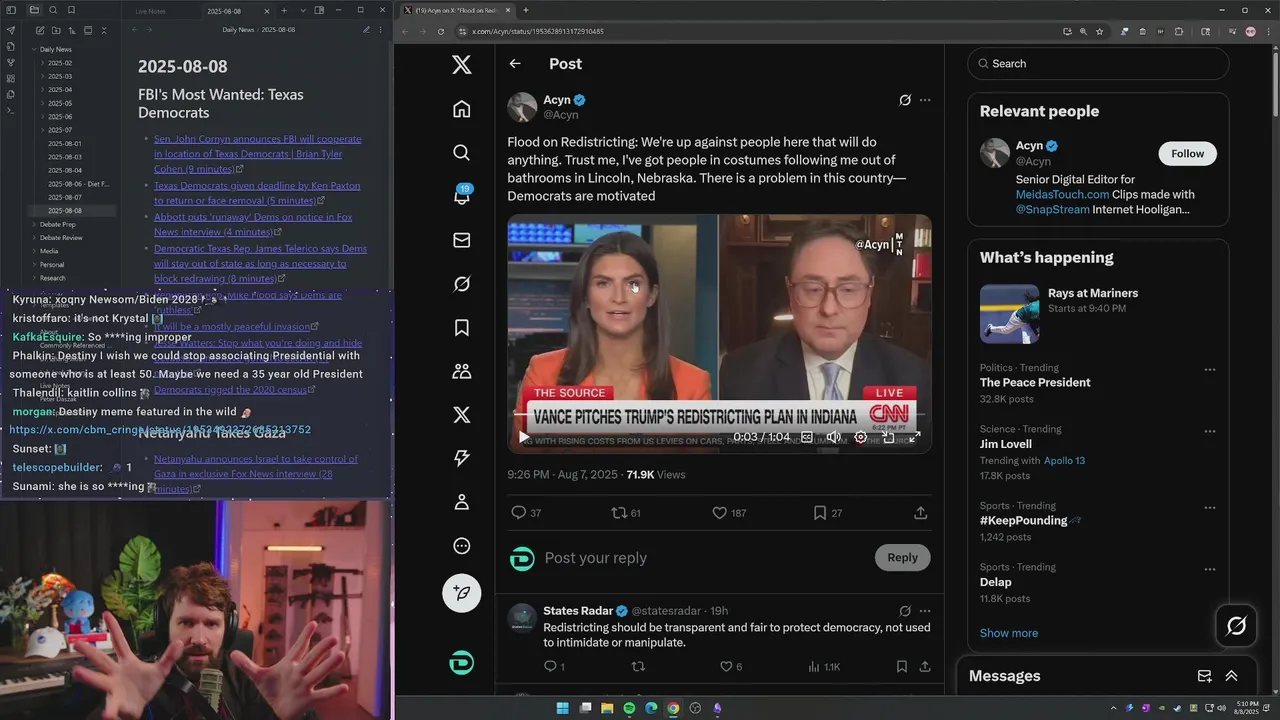Toggle Obsidian left sidebar
The width and height of the screenshot is (1280, 720).
pos(11,10)
